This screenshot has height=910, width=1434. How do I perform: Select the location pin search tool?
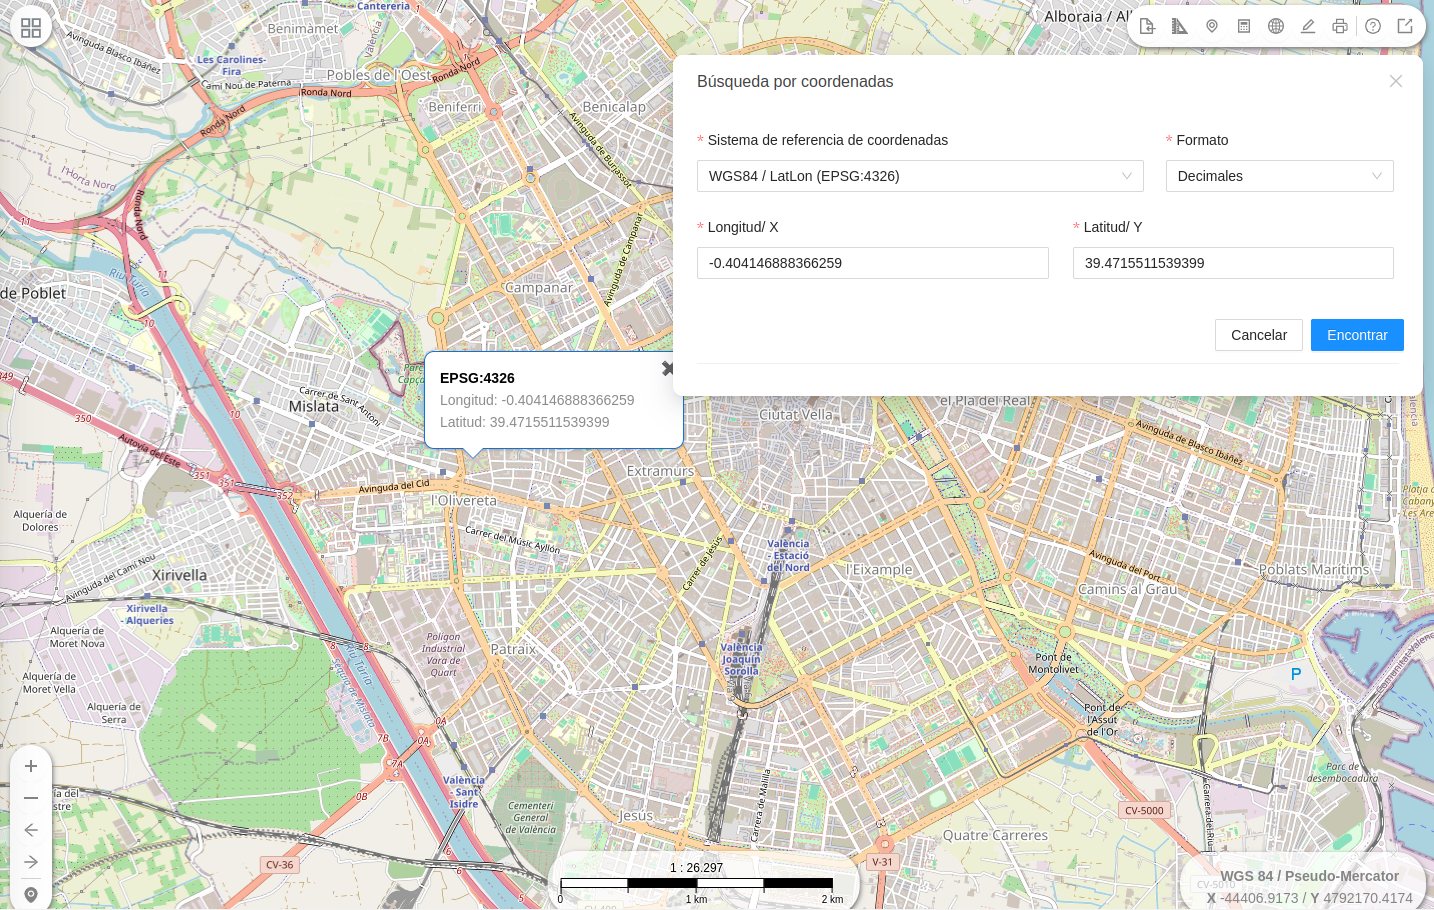pyautogui.click(x=1212, y=26)
